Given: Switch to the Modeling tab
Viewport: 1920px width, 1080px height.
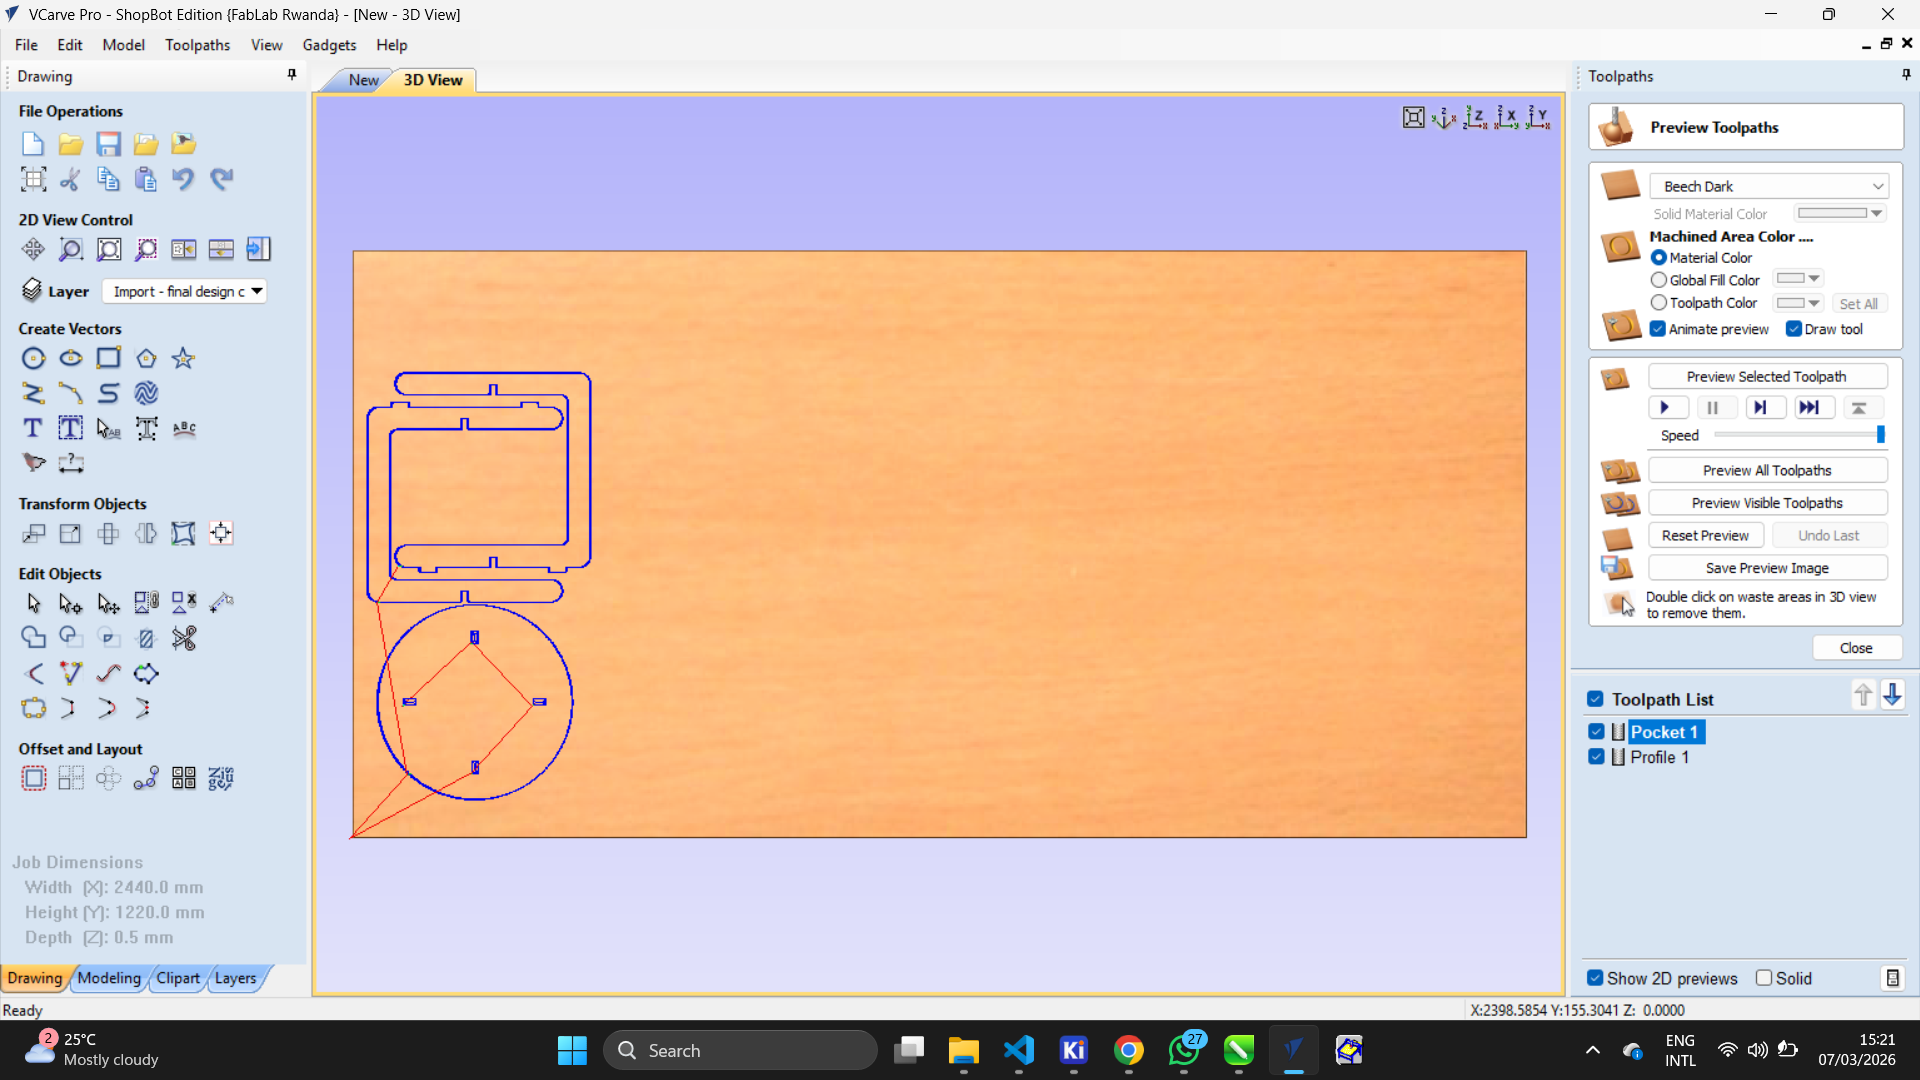Looking at the screenshot, I should coord(109,978).
